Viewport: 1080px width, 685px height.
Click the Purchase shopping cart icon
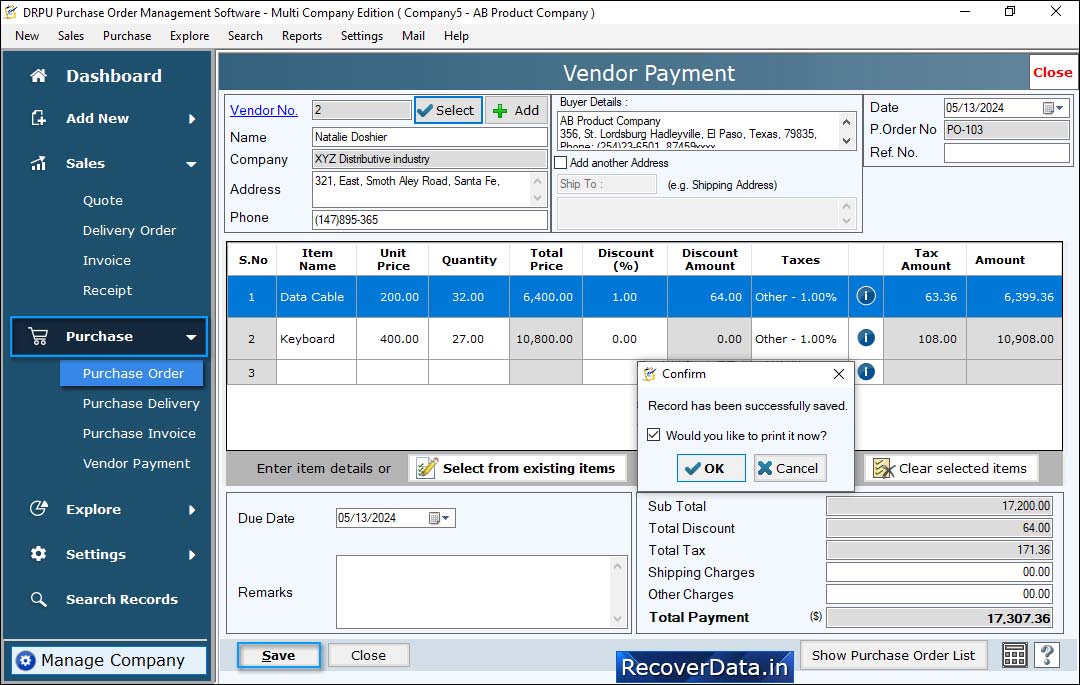tap(39, 336)
